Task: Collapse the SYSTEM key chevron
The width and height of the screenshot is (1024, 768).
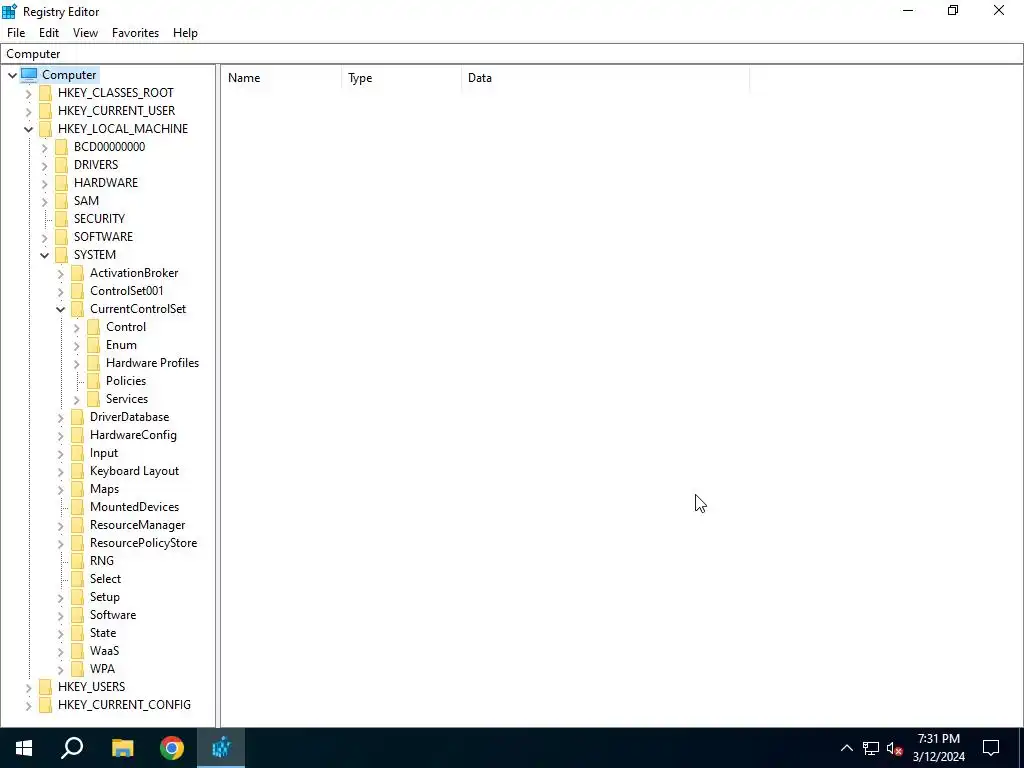Action: coord(44,255)
